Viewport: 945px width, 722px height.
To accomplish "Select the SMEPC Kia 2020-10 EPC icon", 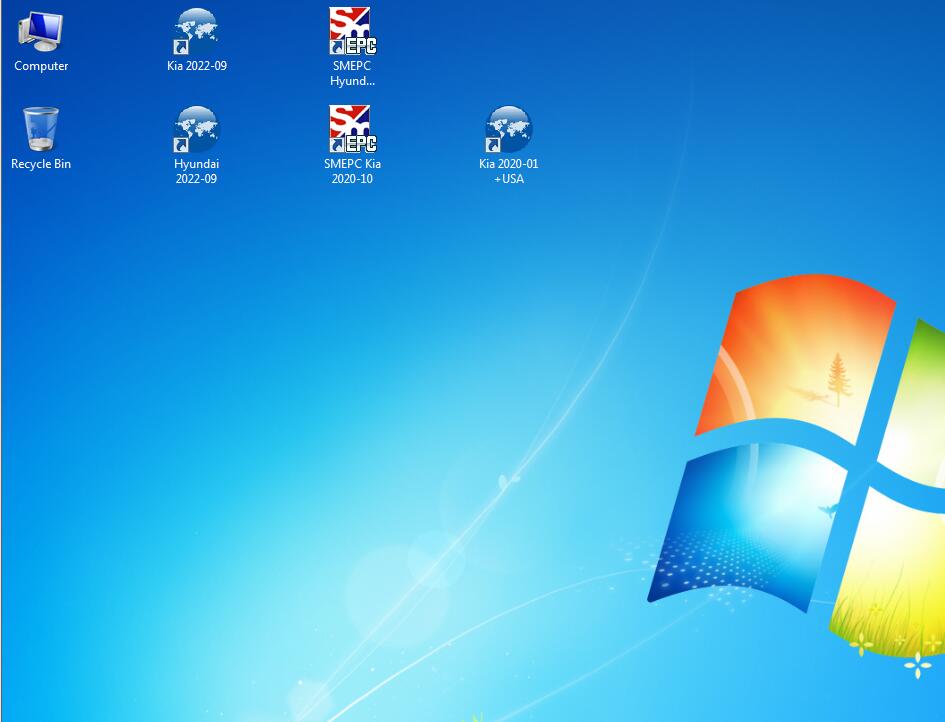I will [352, 130].
